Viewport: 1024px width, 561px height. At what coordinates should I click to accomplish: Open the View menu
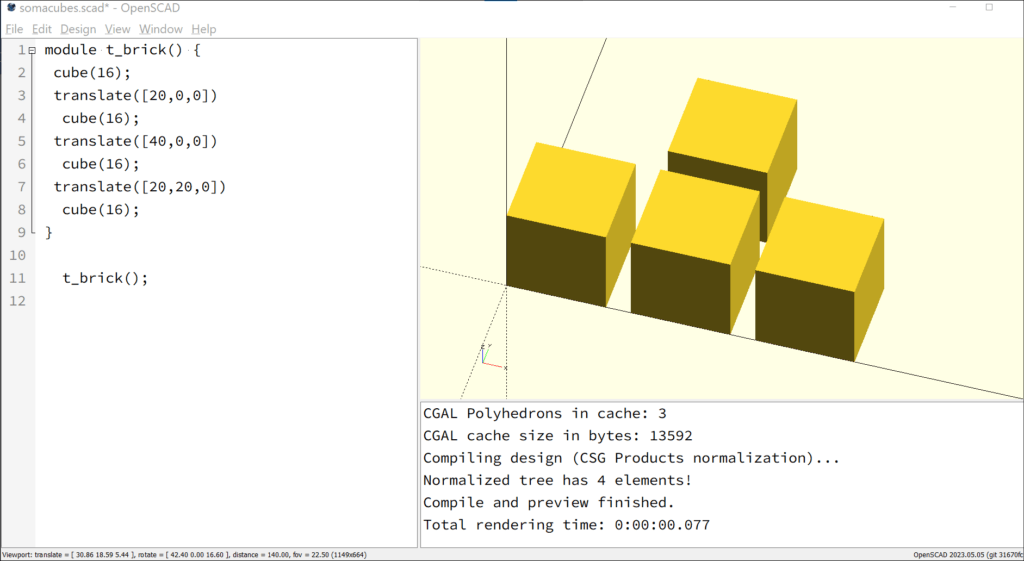[118, 29]
